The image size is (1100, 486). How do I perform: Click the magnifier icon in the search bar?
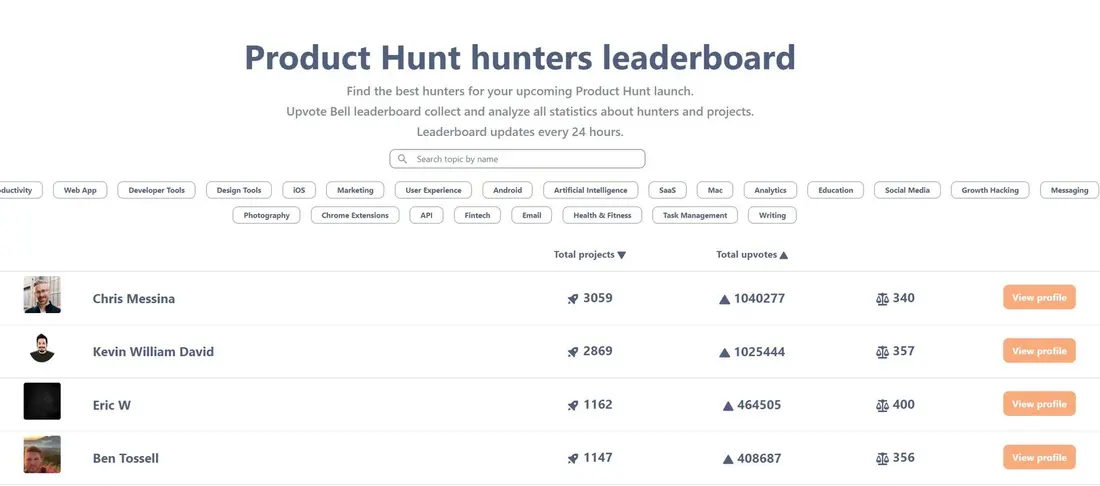point(402,159)
